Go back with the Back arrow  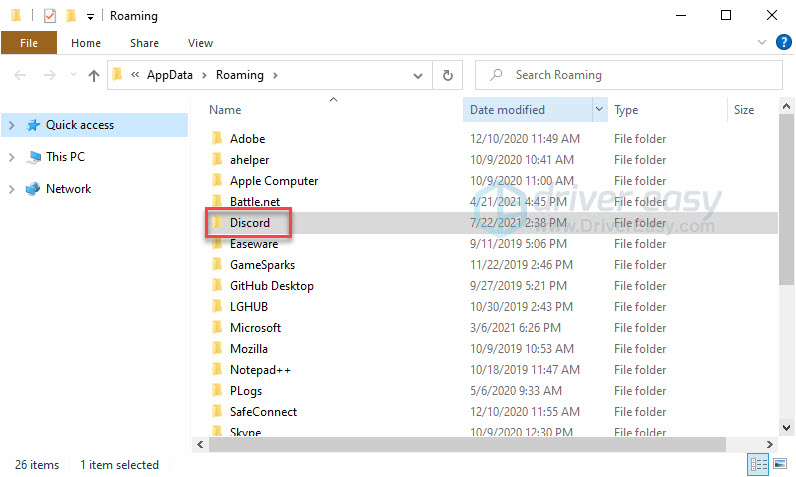point(20,76)
